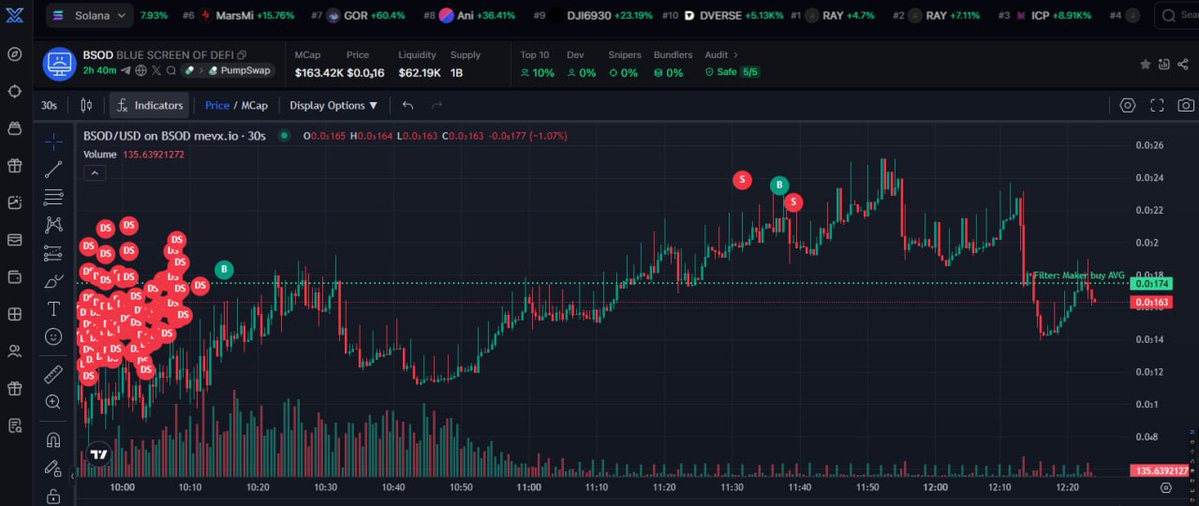This screenshot has height=506, width=1199.
Task: Toggle the green live data dot
Action: (284, 136)
